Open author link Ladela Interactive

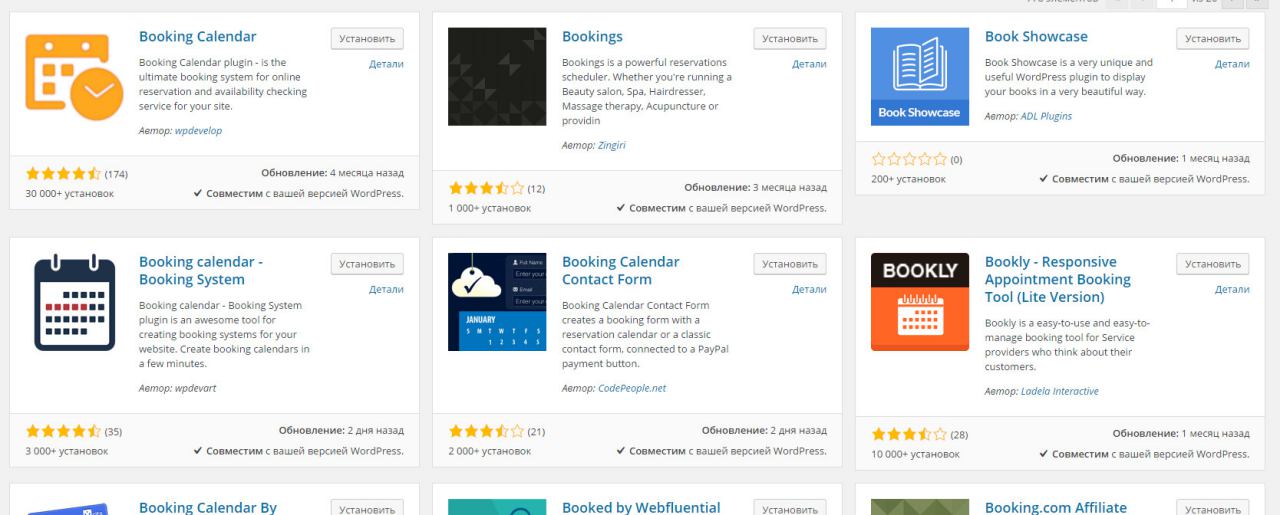1060,391
